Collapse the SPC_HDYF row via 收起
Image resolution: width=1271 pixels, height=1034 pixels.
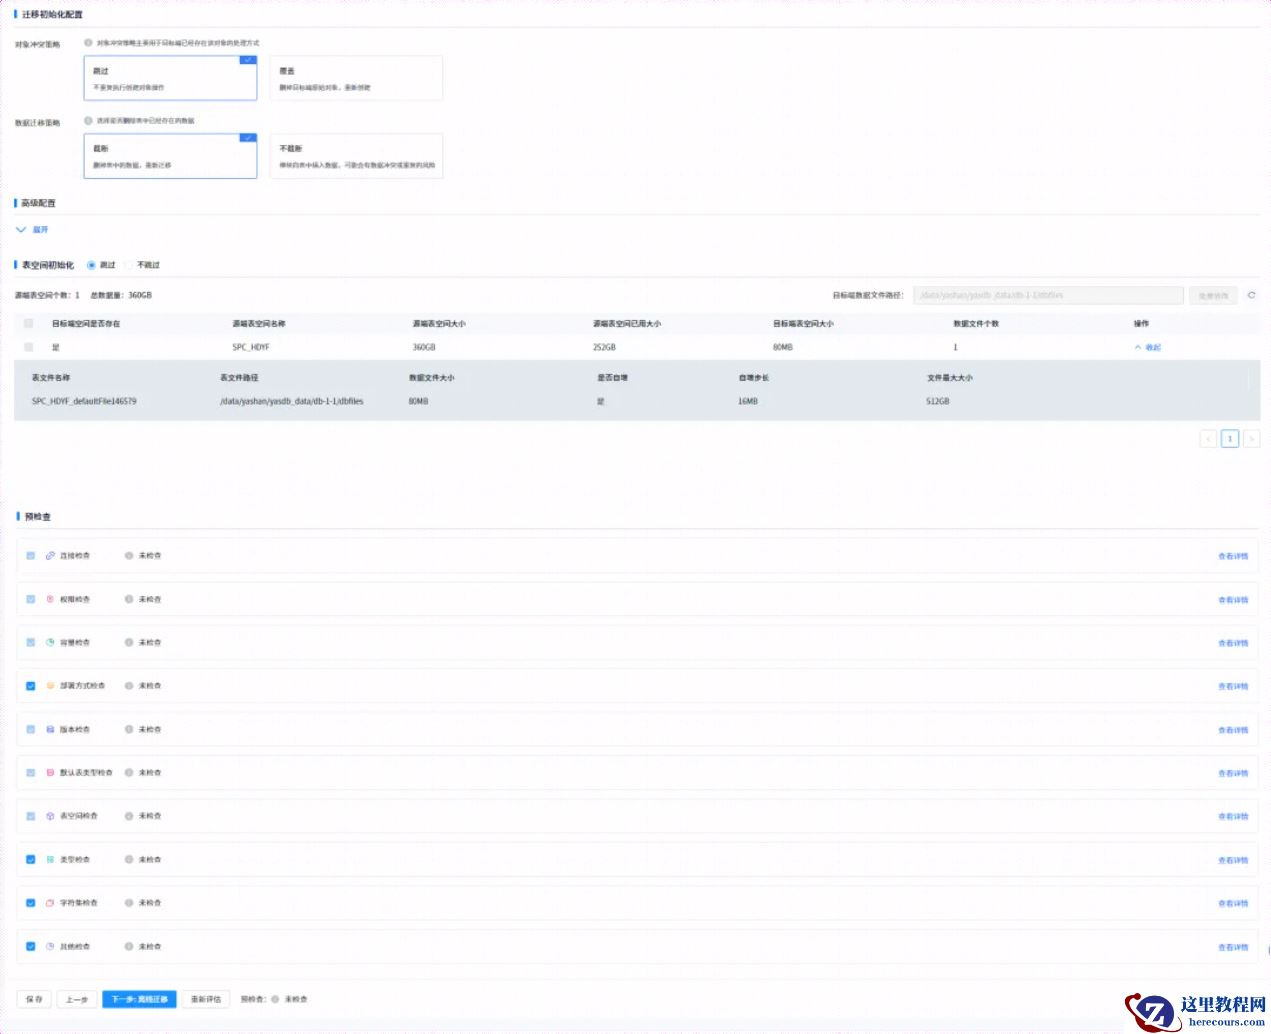pyautogui.click(x=1148, y=347)
